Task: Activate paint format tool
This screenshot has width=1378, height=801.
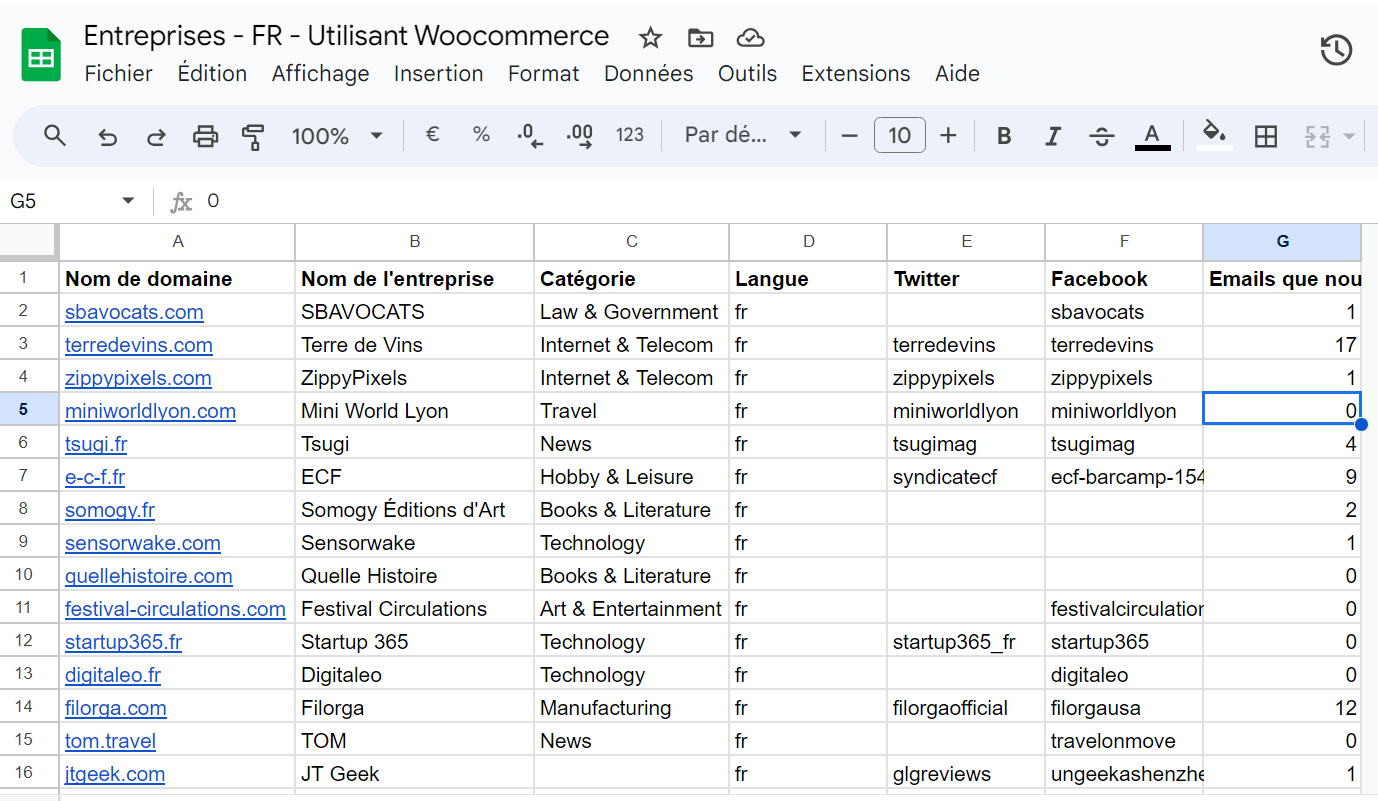Action: [254, 136]
